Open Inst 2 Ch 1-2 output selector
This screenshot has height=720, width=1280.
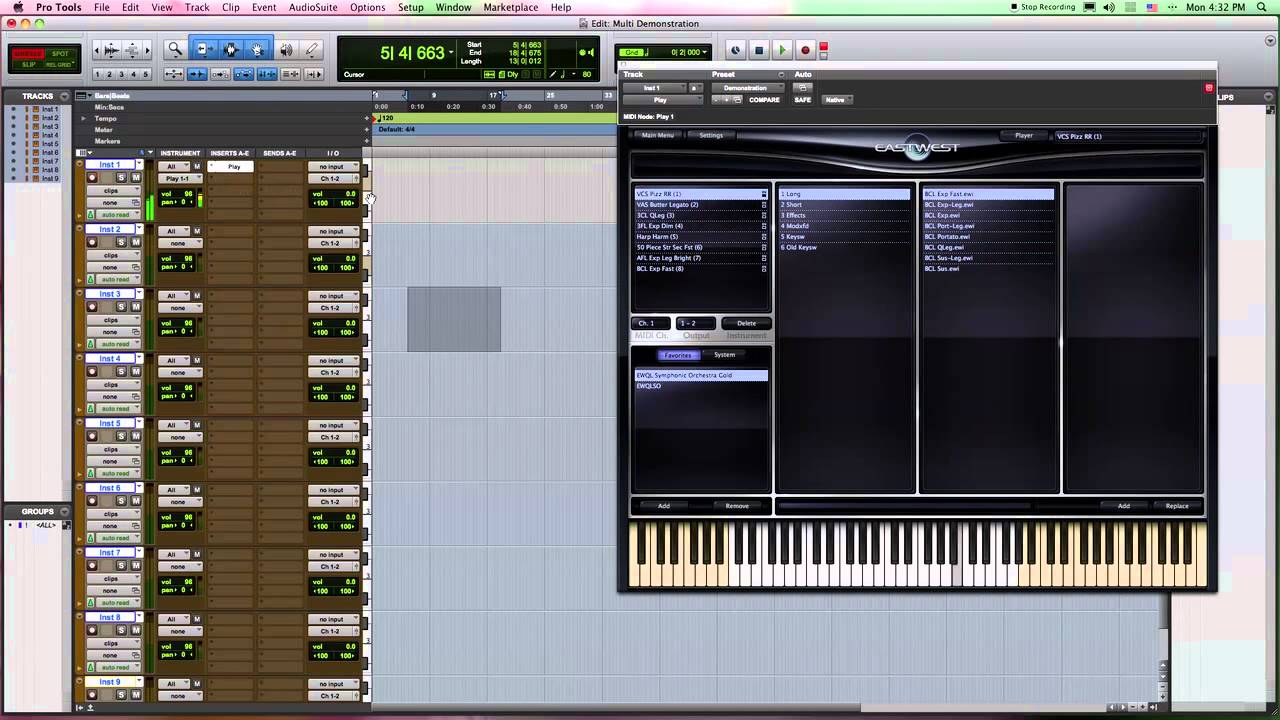[x=333, y=243]
